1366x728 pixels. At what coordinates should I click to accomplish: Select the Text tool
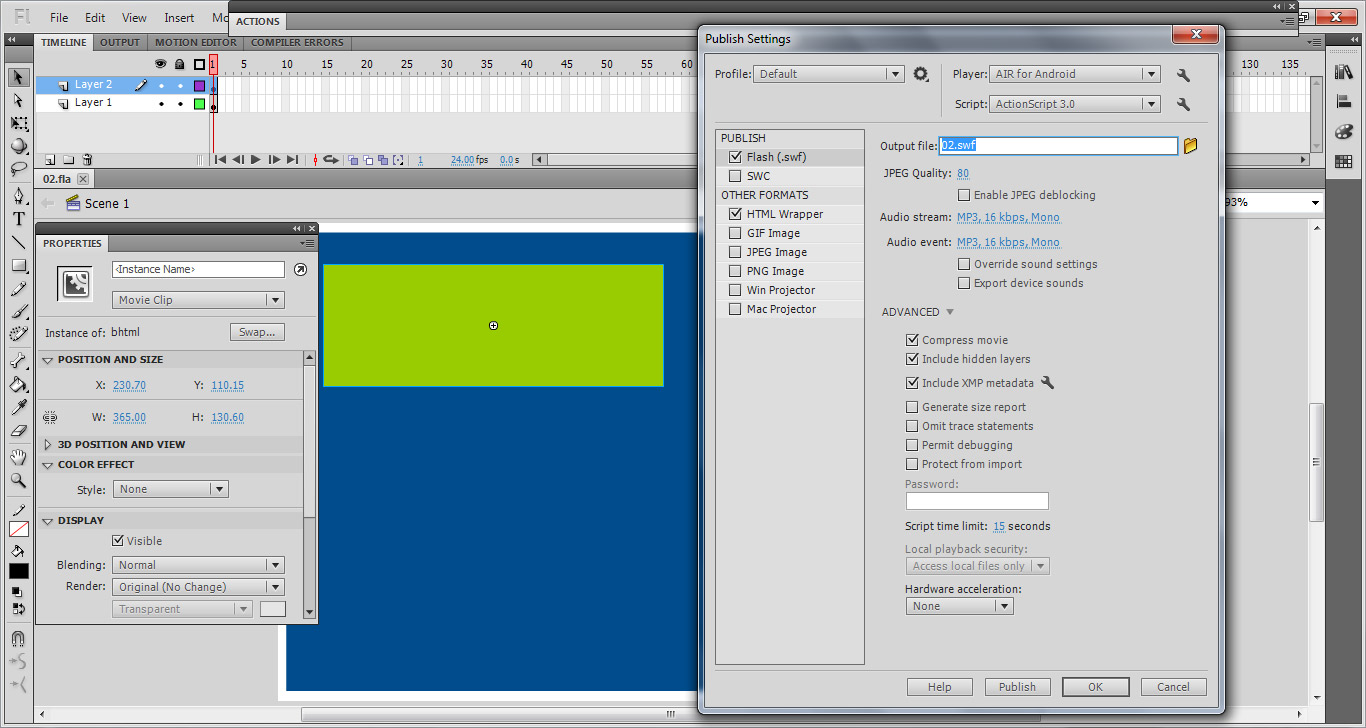click(x=18, y=219)
